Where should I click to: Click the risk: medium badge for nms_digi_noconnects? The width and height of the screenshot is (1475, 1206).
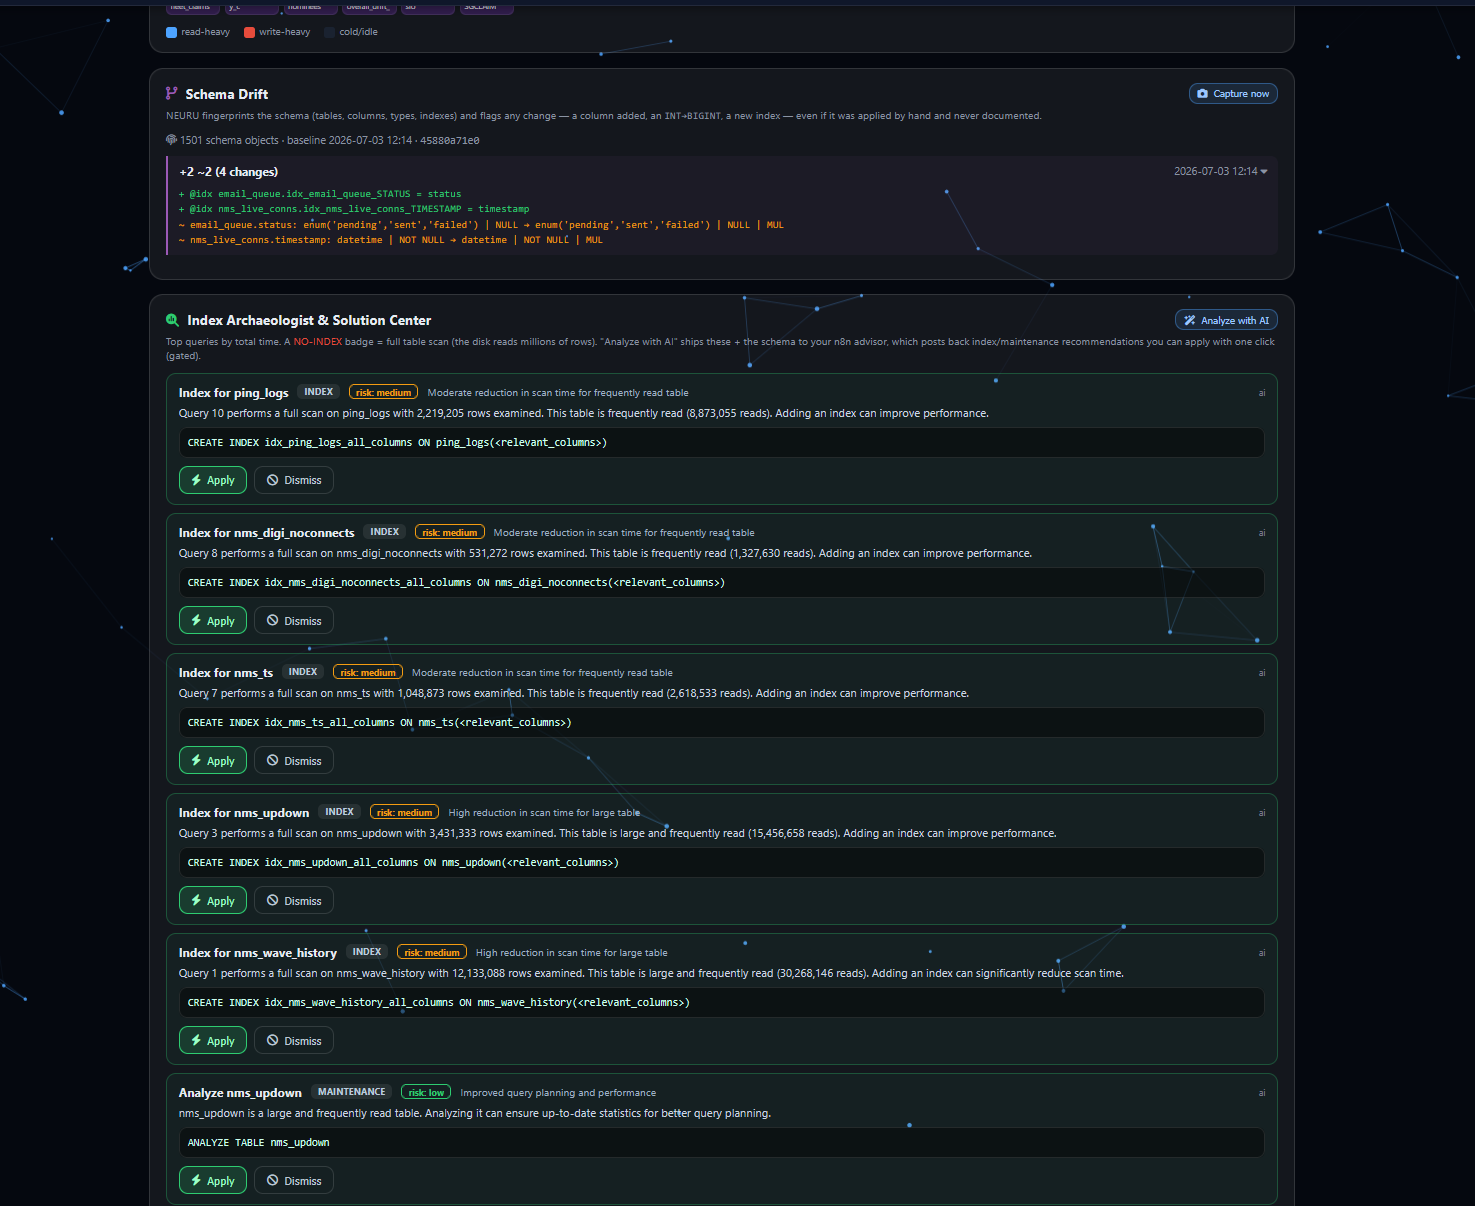450,532
